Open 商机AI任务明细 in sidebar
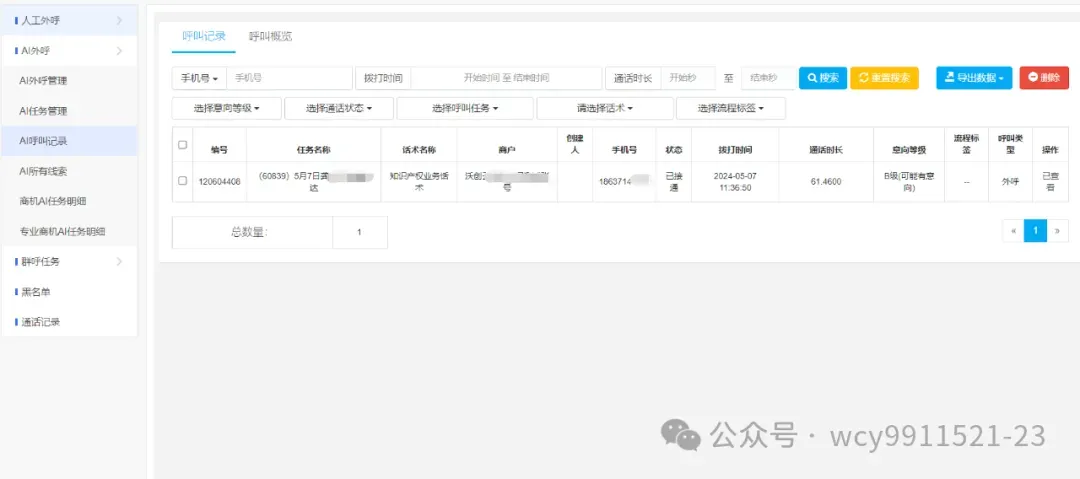The height and width of the screenshot is (479, 1080). (53, 201)
